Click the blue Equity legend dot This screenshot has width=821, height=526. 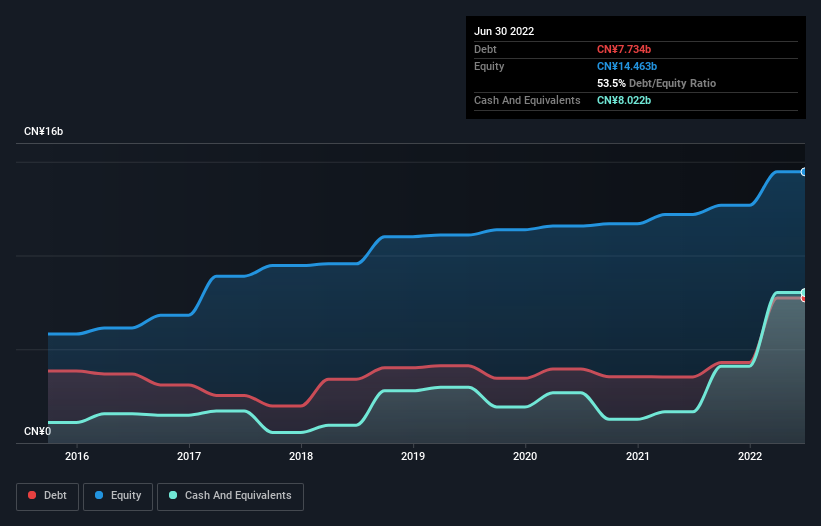coord(99,495)
